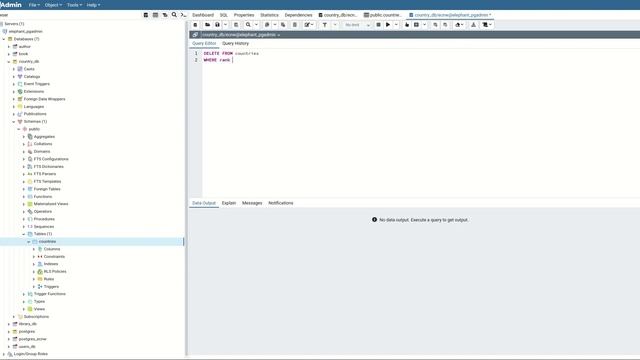Open the Messages output tab
Image resolution: width=640 pixels, height=360 pixels.
252,203
